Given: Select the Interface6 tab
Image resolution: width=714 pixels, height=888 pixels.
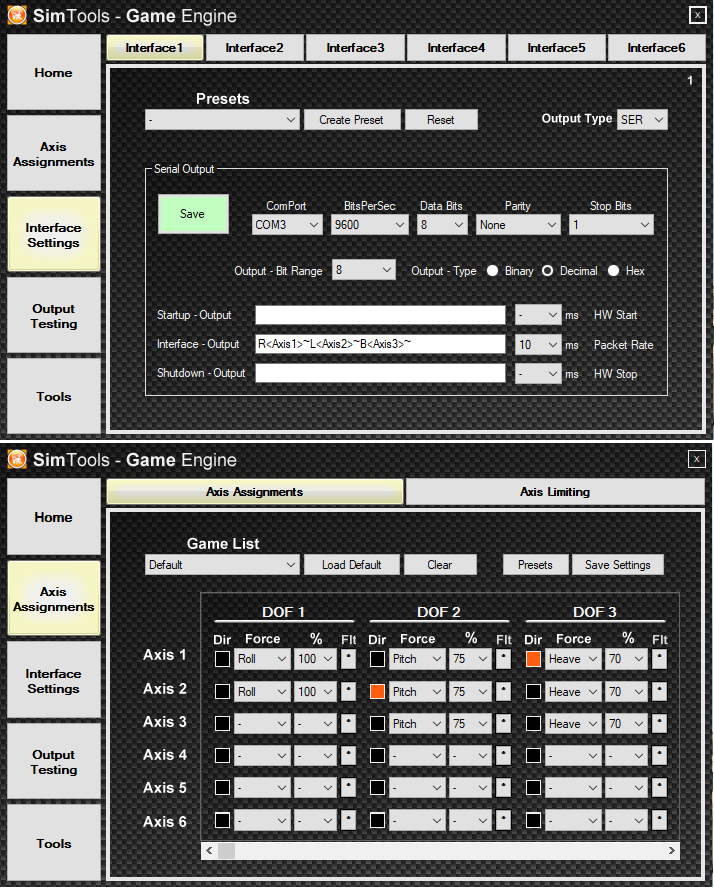Looking at the screenshot, I should click(x=656, y=48).
